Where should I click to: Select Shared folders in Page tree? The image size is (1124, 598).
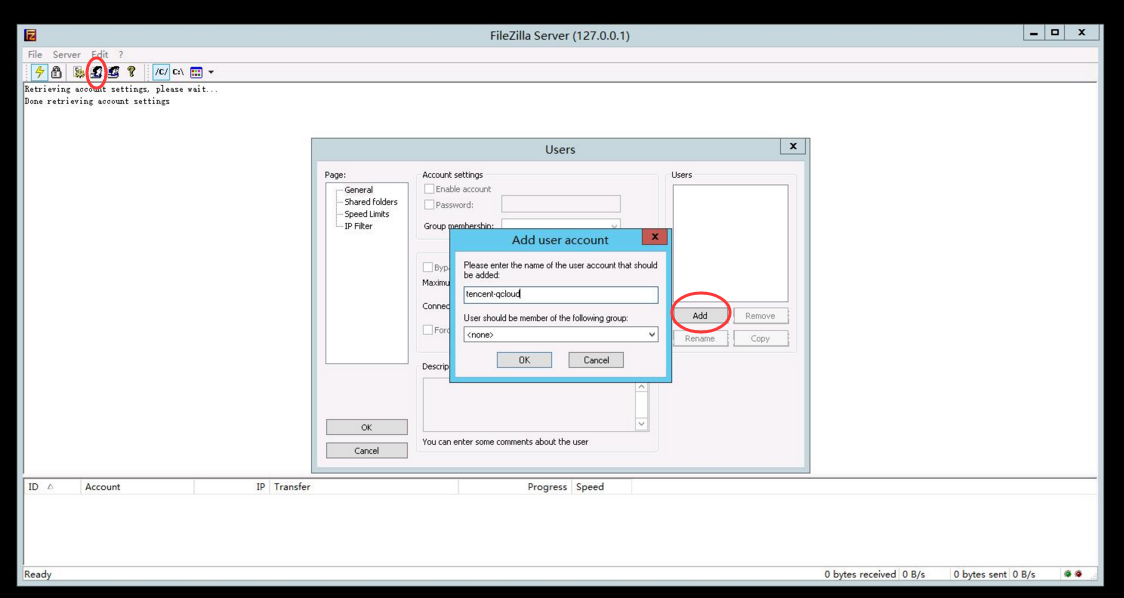tap(370, 202)
